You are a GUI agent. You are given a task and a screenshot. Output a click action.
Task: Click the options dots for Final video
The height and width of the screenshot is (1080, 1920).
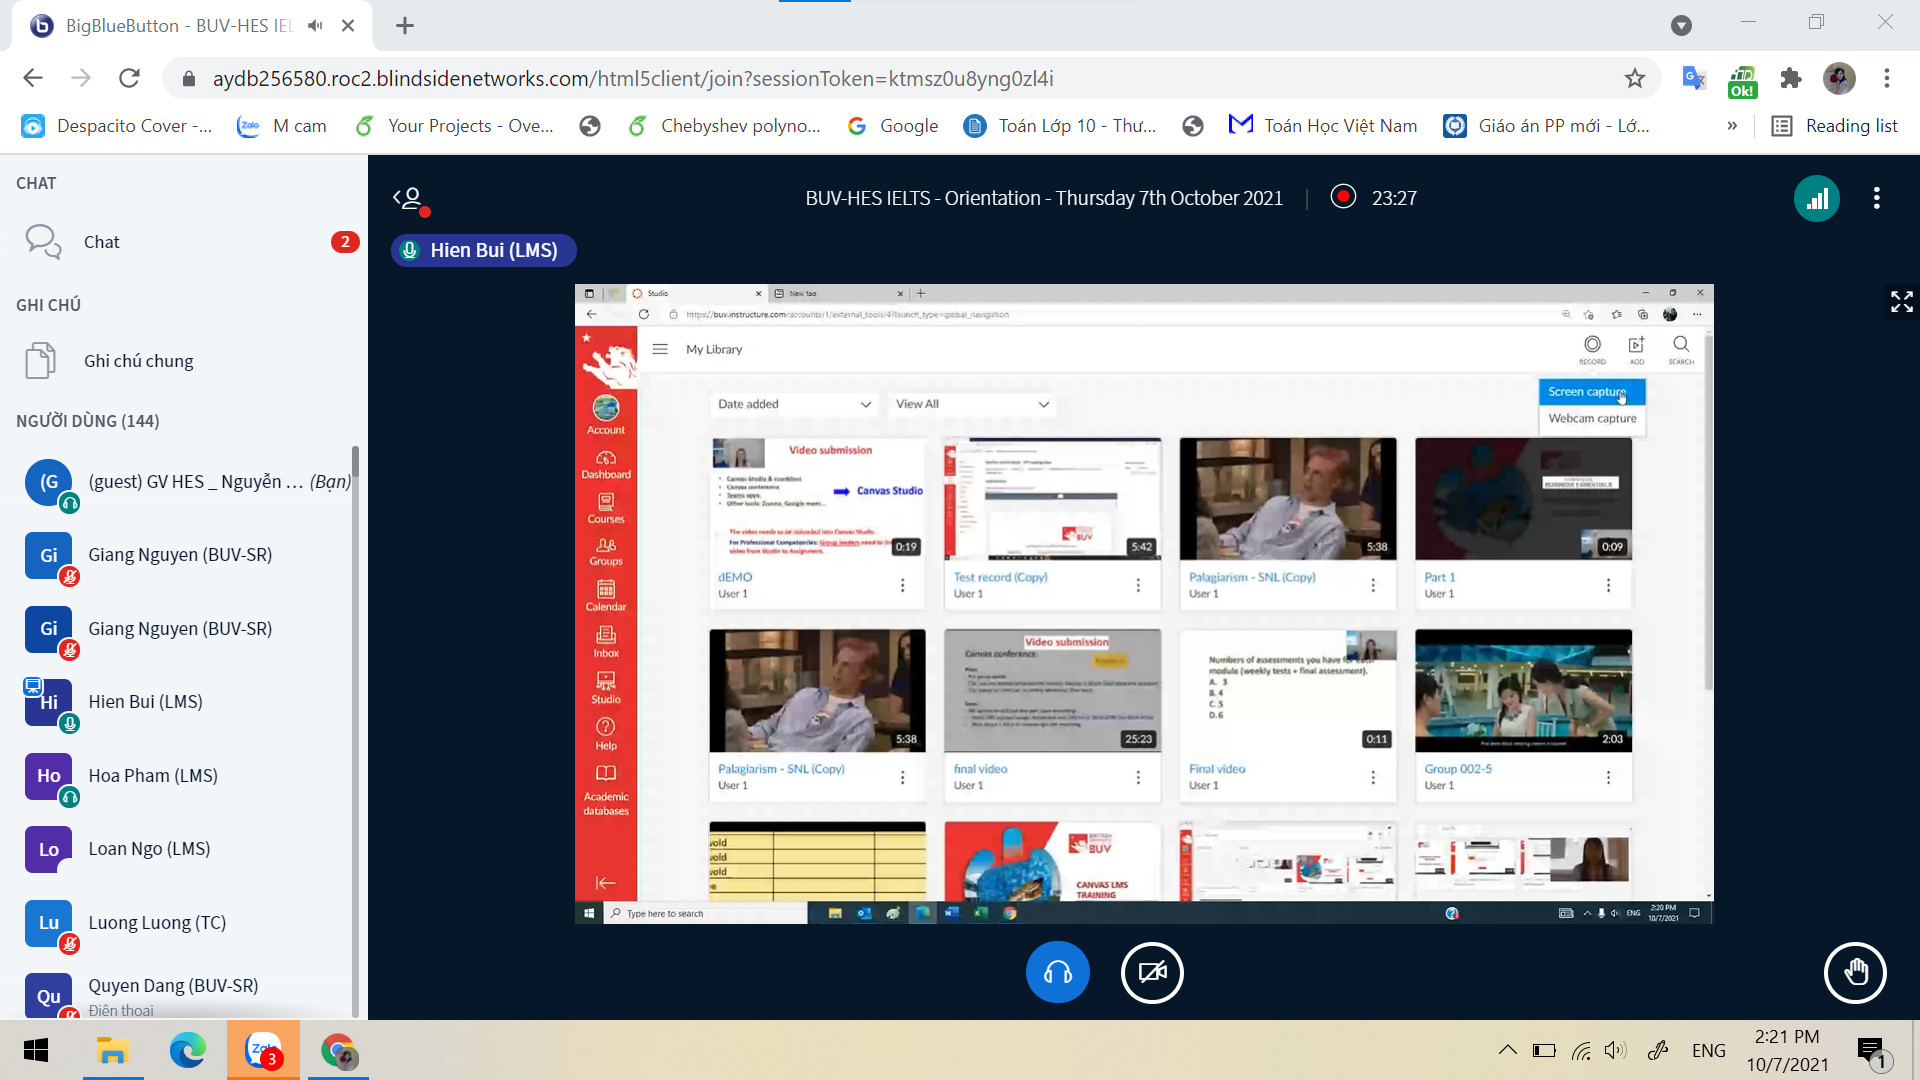click(1373, 777)
